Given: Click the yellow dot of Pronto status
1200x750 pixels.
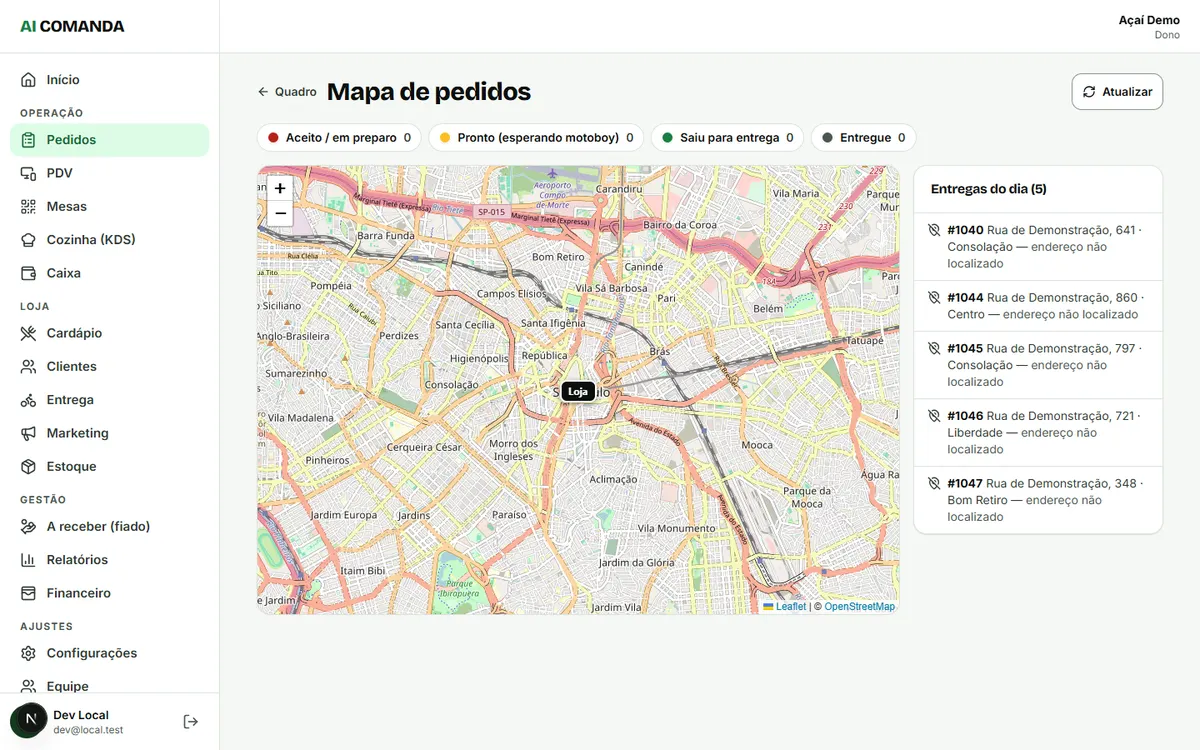Looking at the screenshot, I should (x=445, y=138).
